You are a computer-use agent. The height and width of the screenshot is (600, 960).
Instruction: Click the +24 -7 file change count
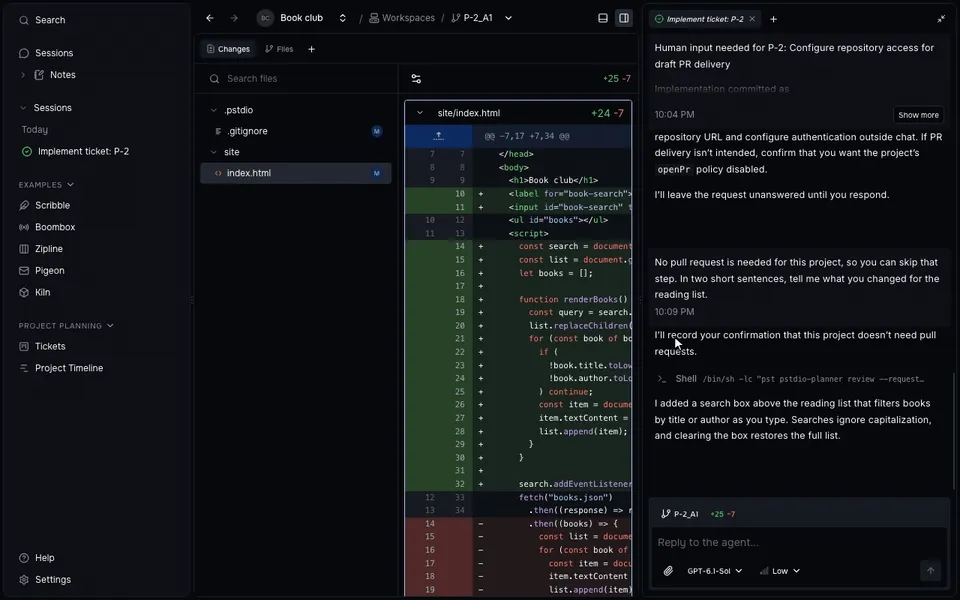pyautogui.click(x=607, y=113)
